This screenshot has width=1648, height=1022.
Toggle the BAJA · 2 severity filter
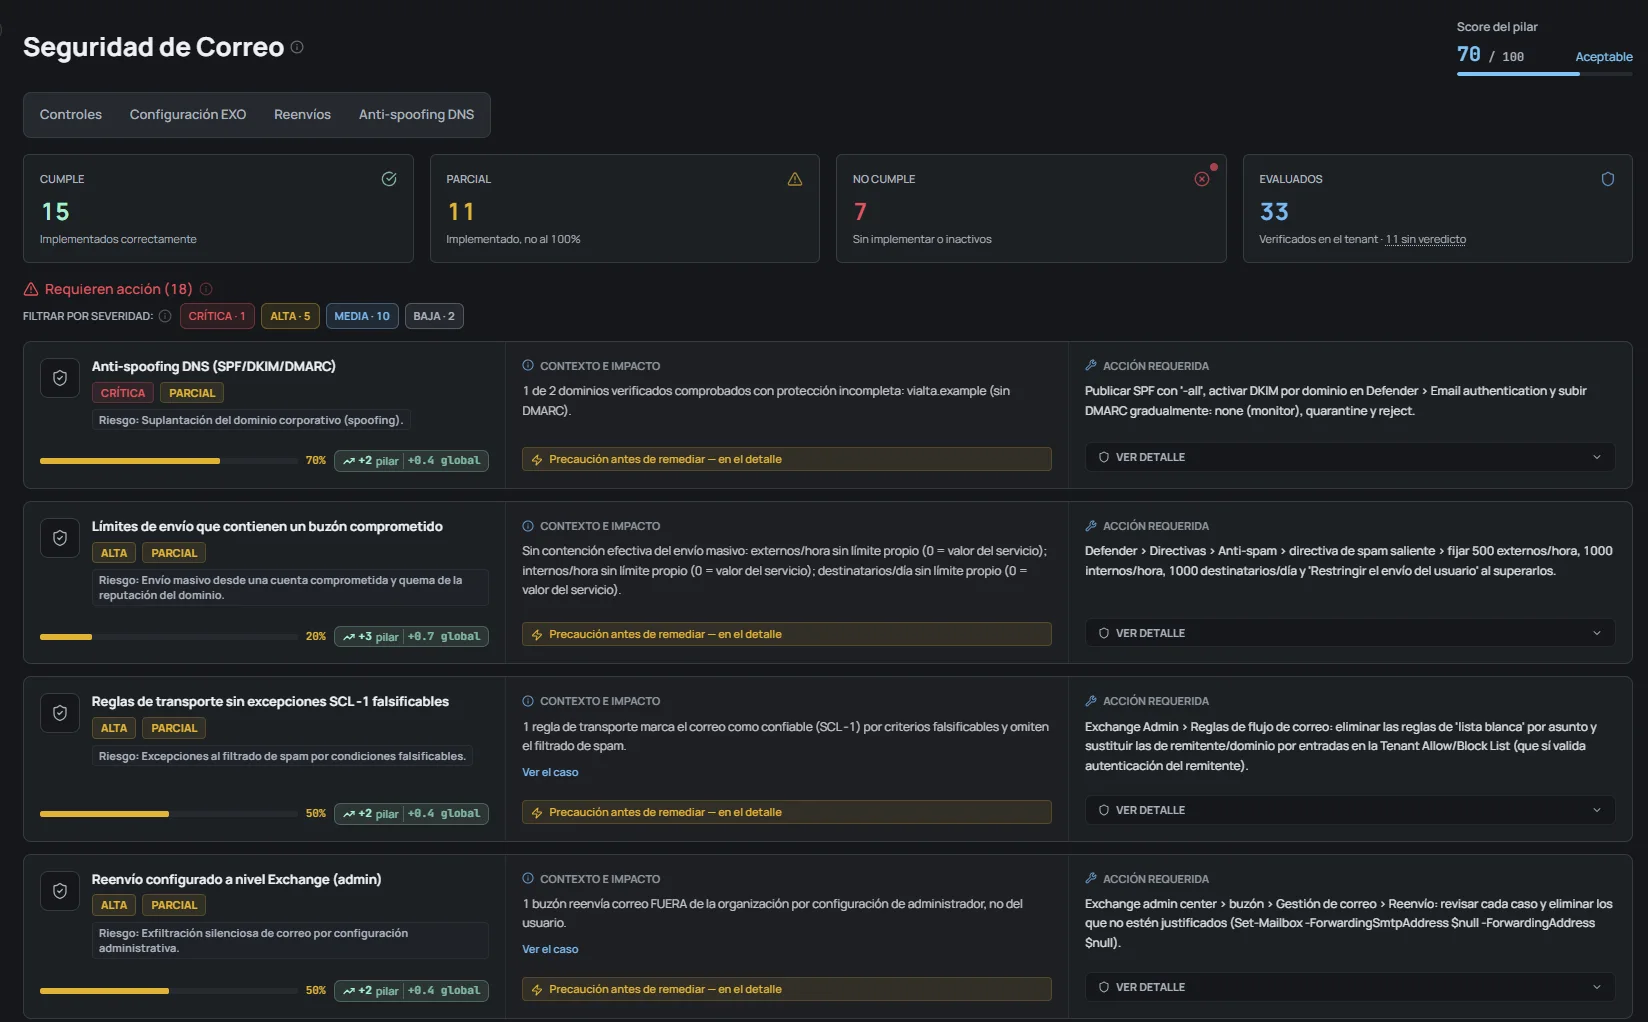(434, 316)
